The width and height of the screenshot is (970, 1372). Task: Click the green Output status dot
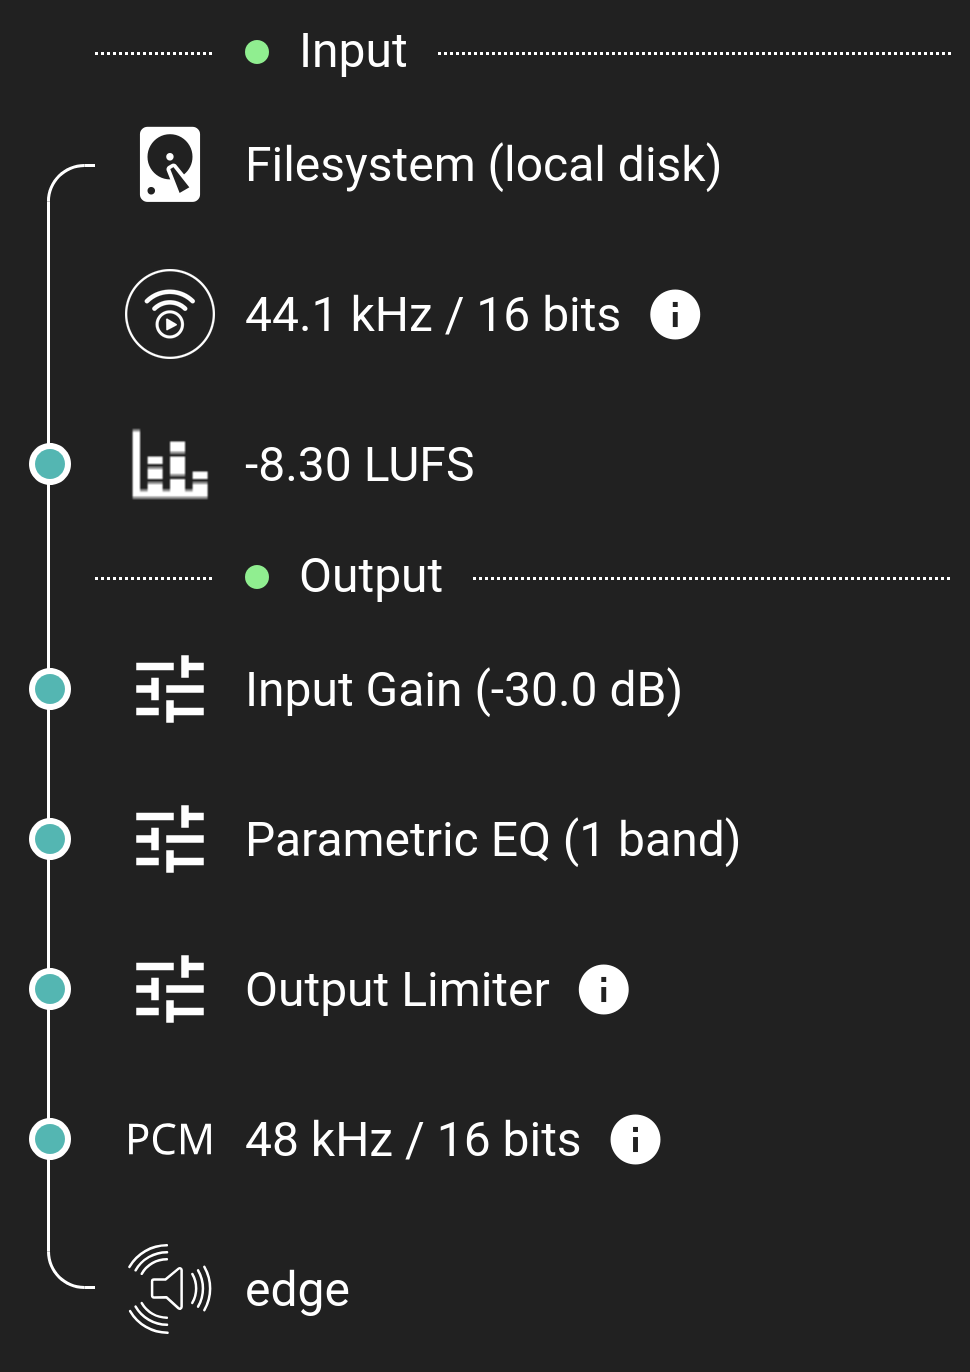point(257,577)
